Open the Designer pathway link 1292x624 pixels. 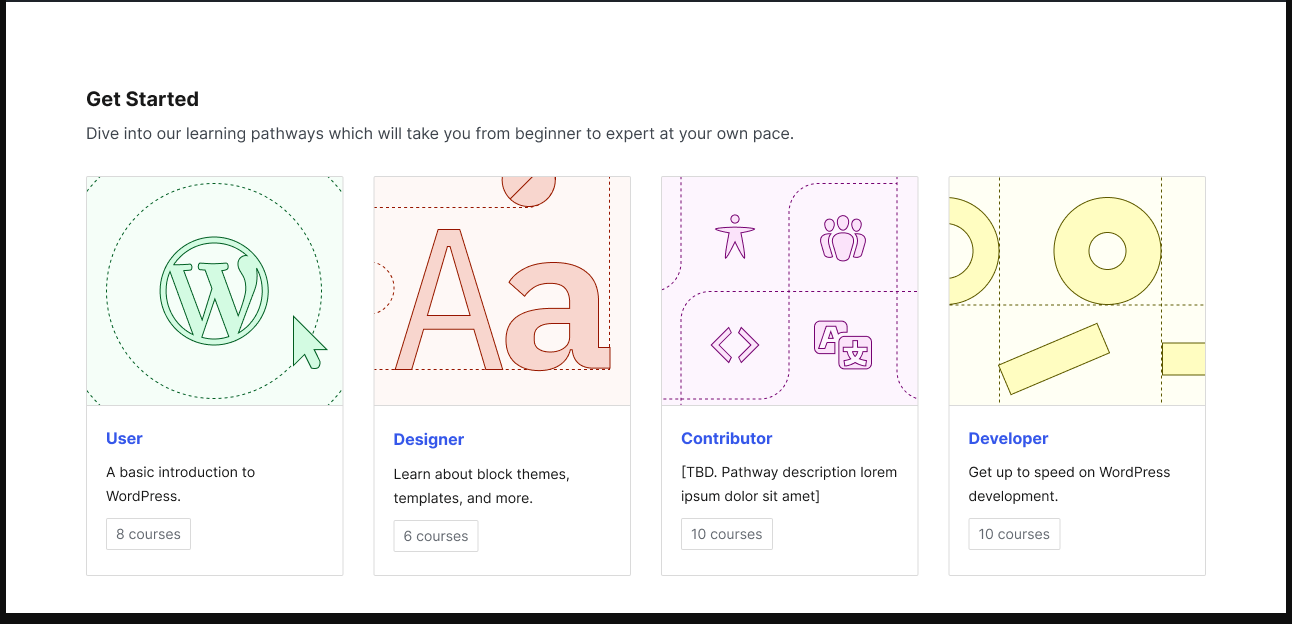click(429, 439)
